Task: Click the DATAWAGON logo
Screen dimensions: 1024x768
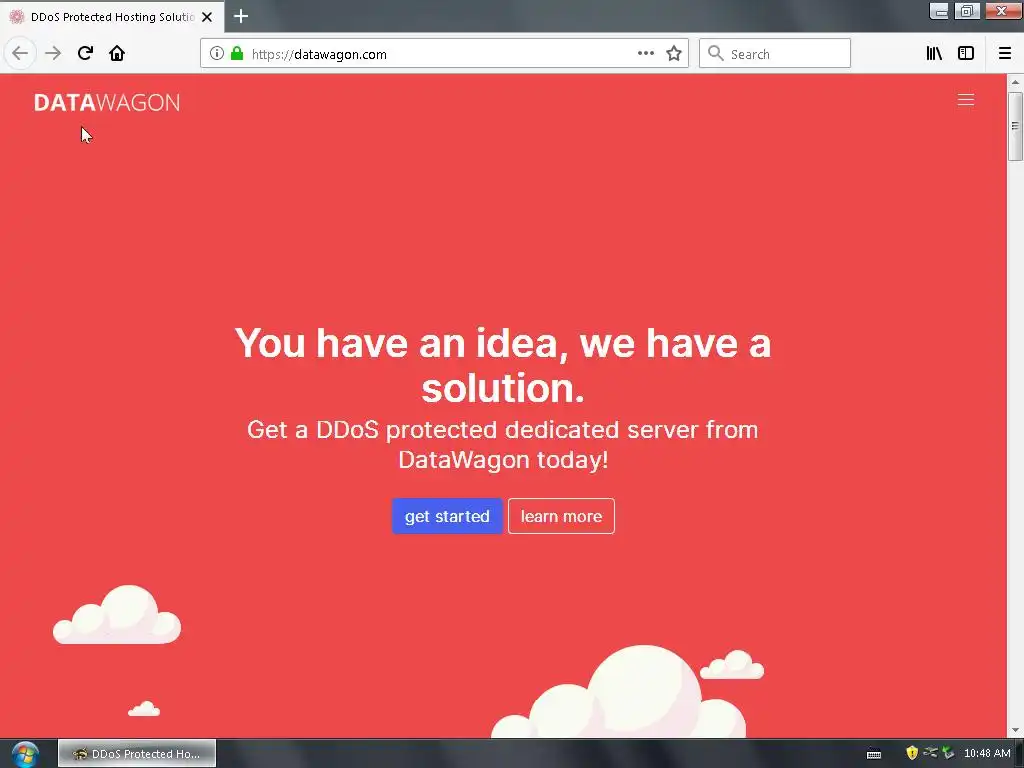Action: tap(107, 103)
